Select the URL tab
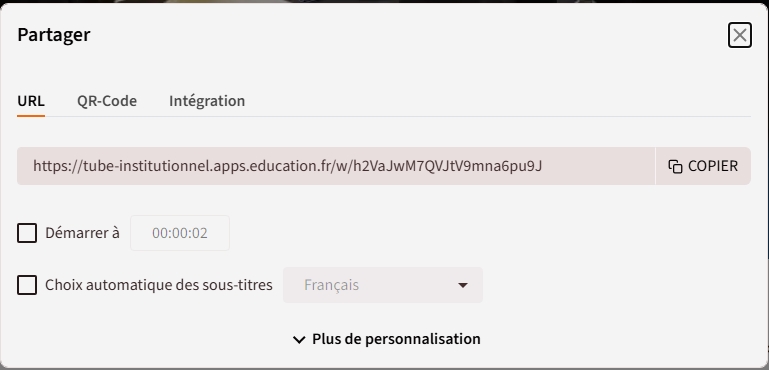This screenshot has height=370, width=769. [x=31, y=101]
